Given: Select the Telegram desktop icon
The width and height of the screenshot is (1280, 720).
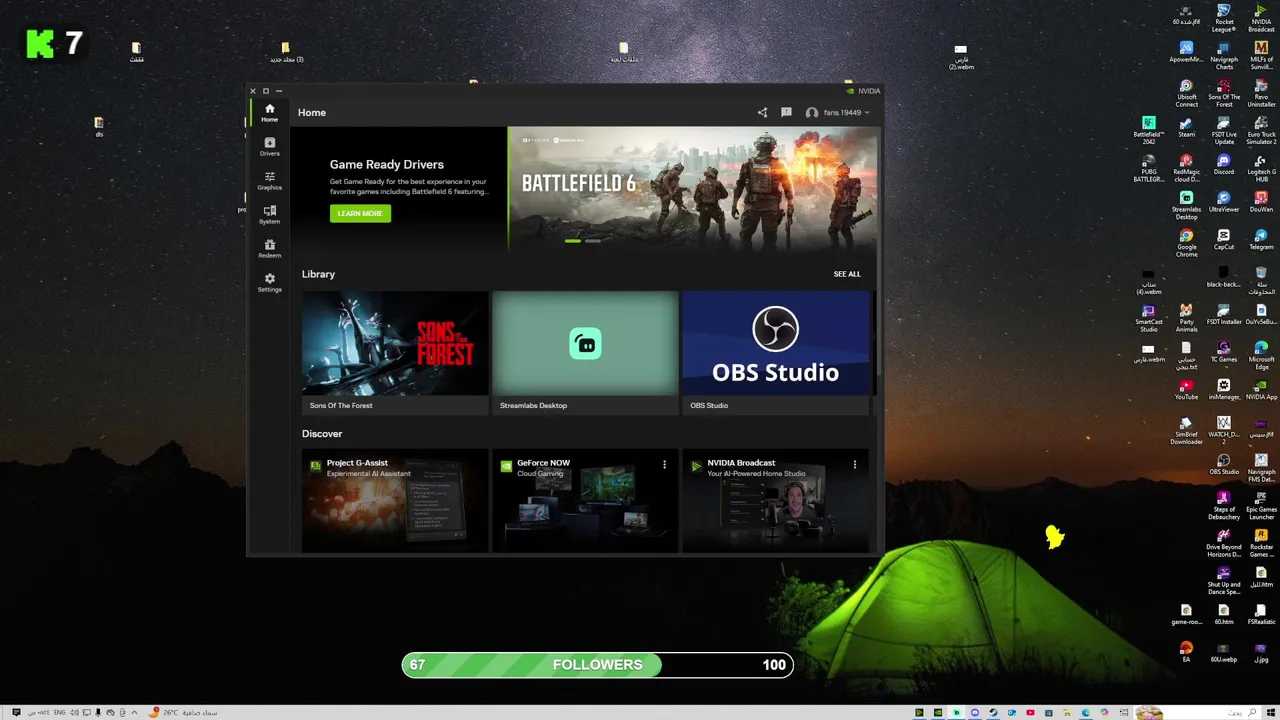Looking at the screenshot, I should click(x=1261, y=239).
